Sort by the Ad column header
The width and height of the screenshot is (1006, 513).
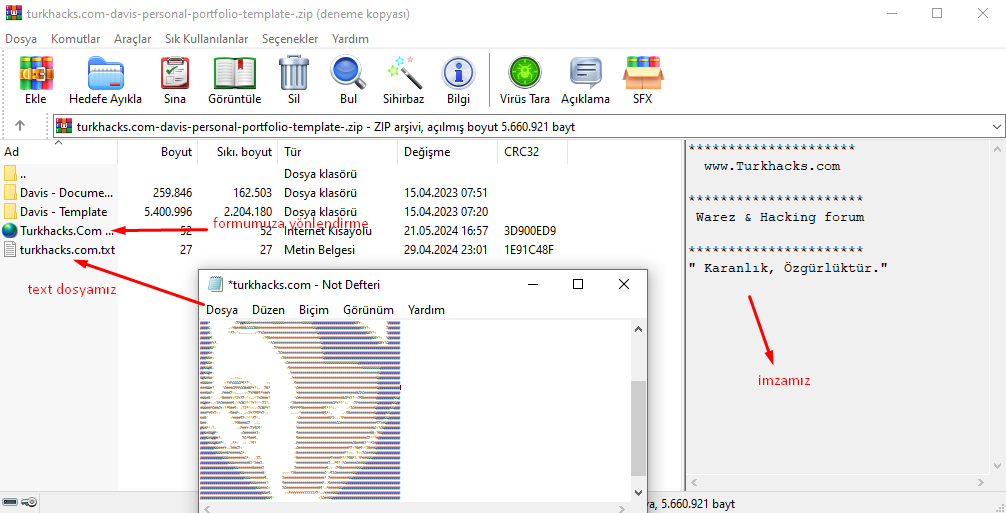58,152
